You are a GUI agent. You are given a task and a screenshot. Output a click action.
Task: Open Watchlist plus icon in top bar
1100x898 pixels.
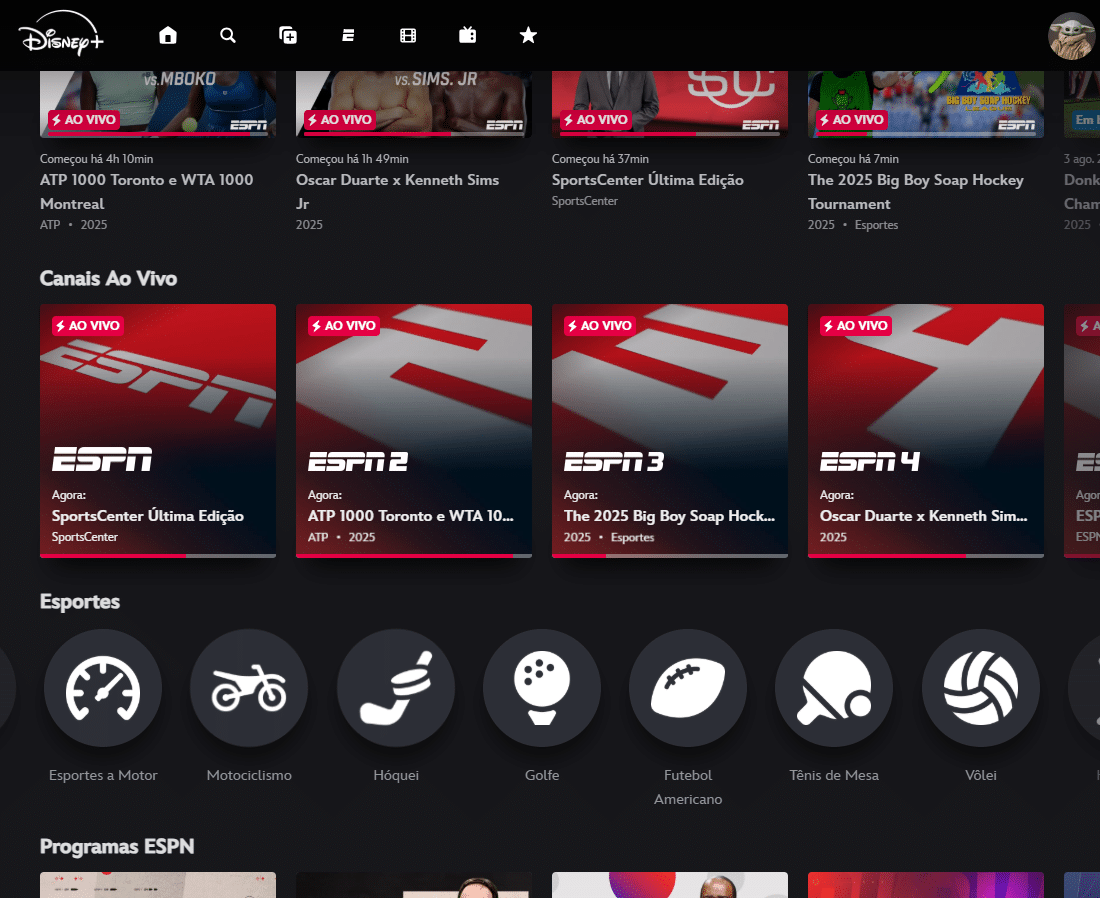click(x=288, y=35)
